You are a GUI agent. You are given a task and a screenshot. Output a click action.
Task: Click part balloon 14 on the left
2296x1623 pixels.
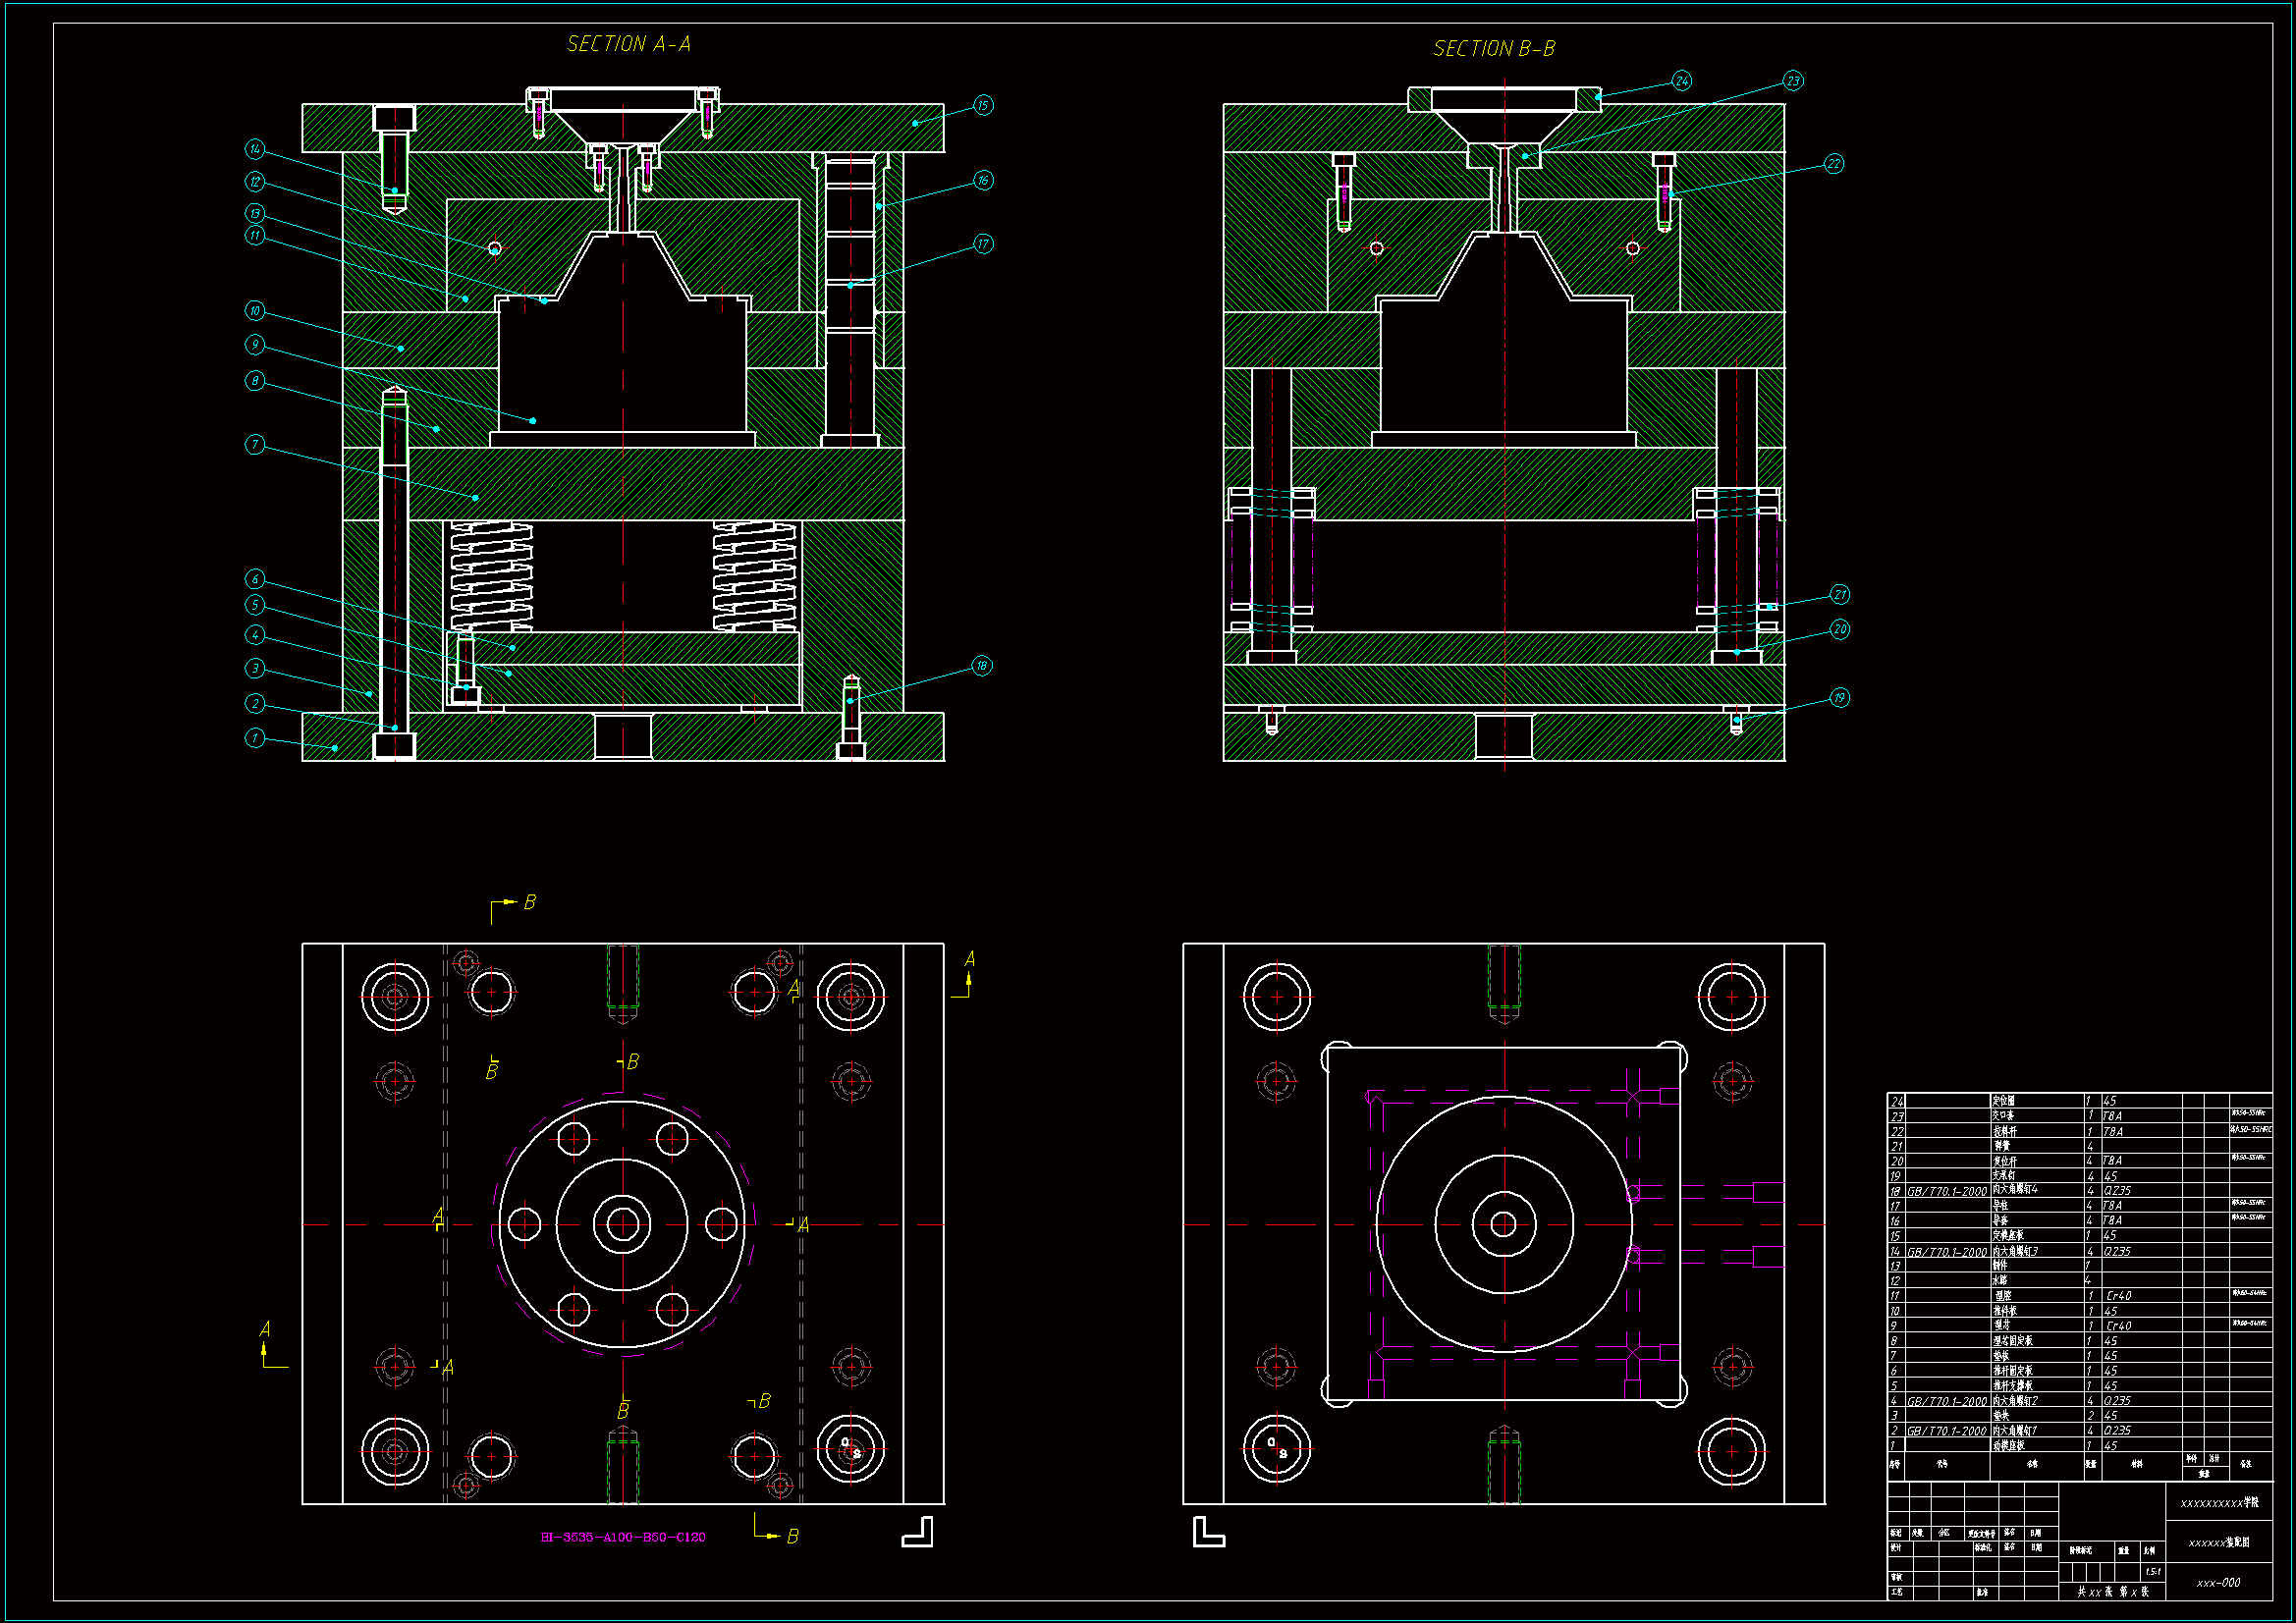coord(255,149)
